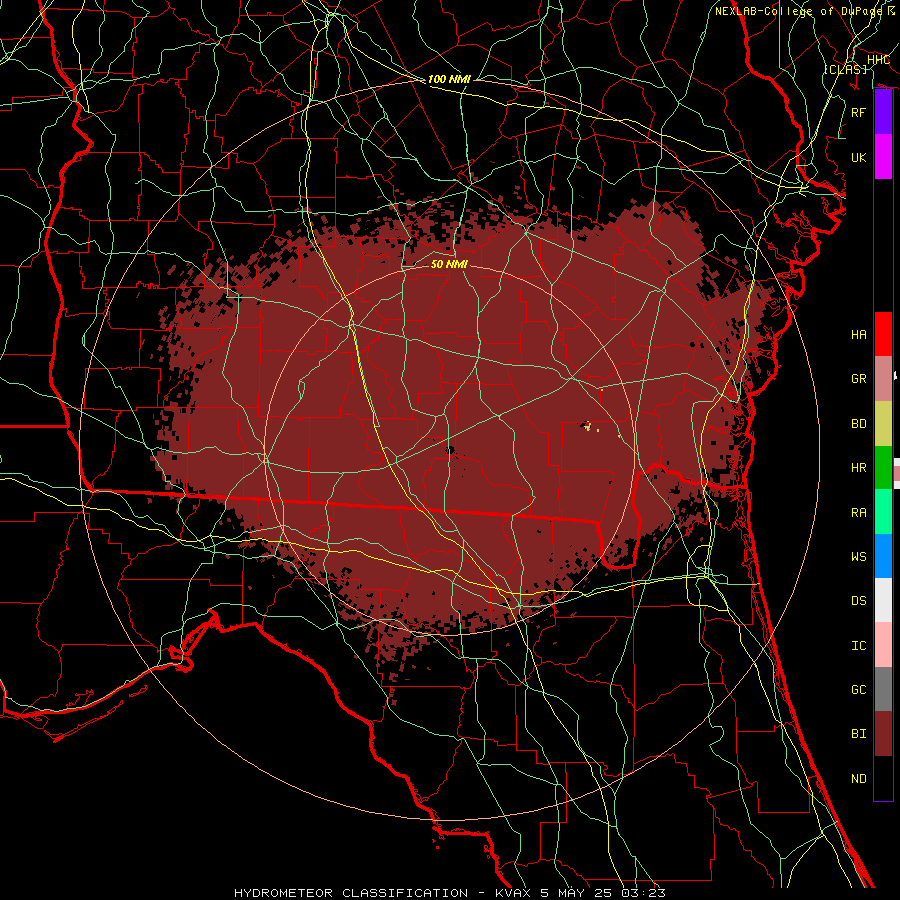Click the "50 NMI" range ring label
The height and width of the screenshot is (900, 900).
pos(449,264)
